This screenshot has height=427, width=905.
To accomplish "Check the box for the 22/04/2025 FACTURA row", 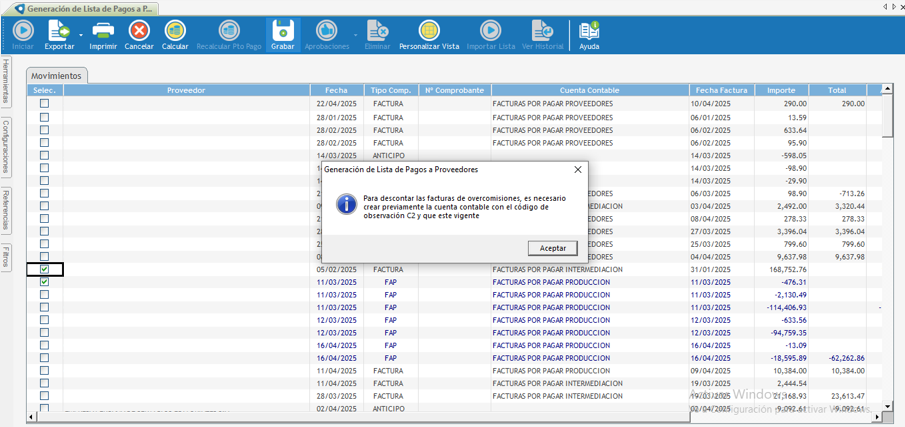I will tap(44, 104).
